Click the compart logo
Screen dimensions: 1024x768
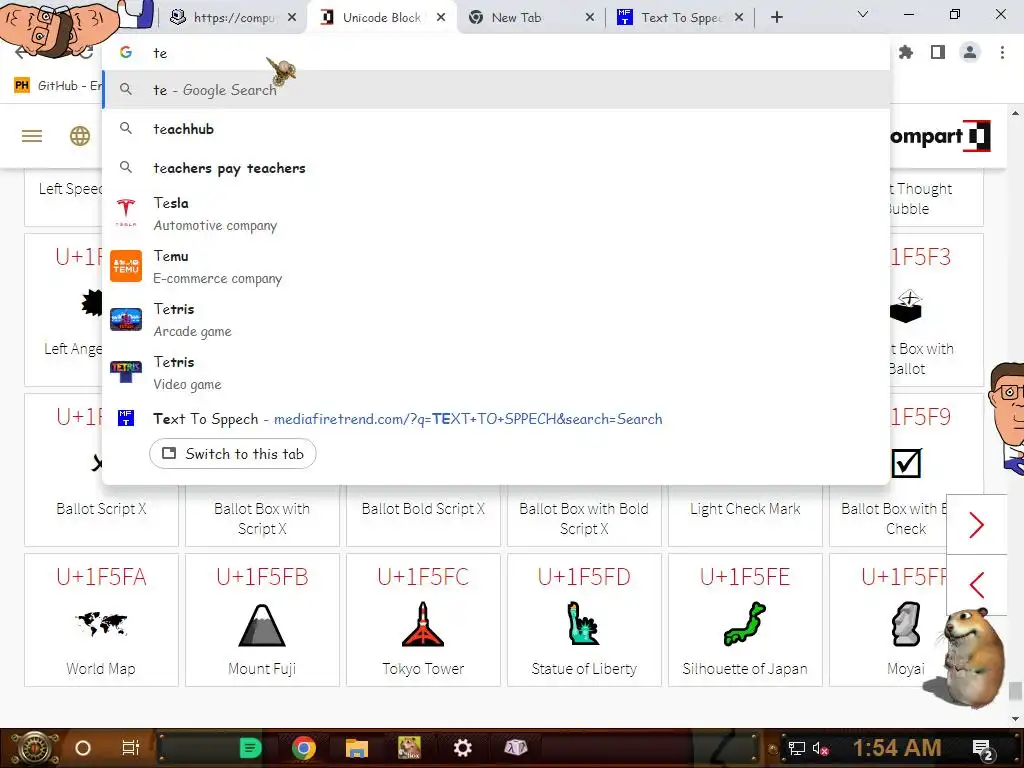[x=939, y=136]
